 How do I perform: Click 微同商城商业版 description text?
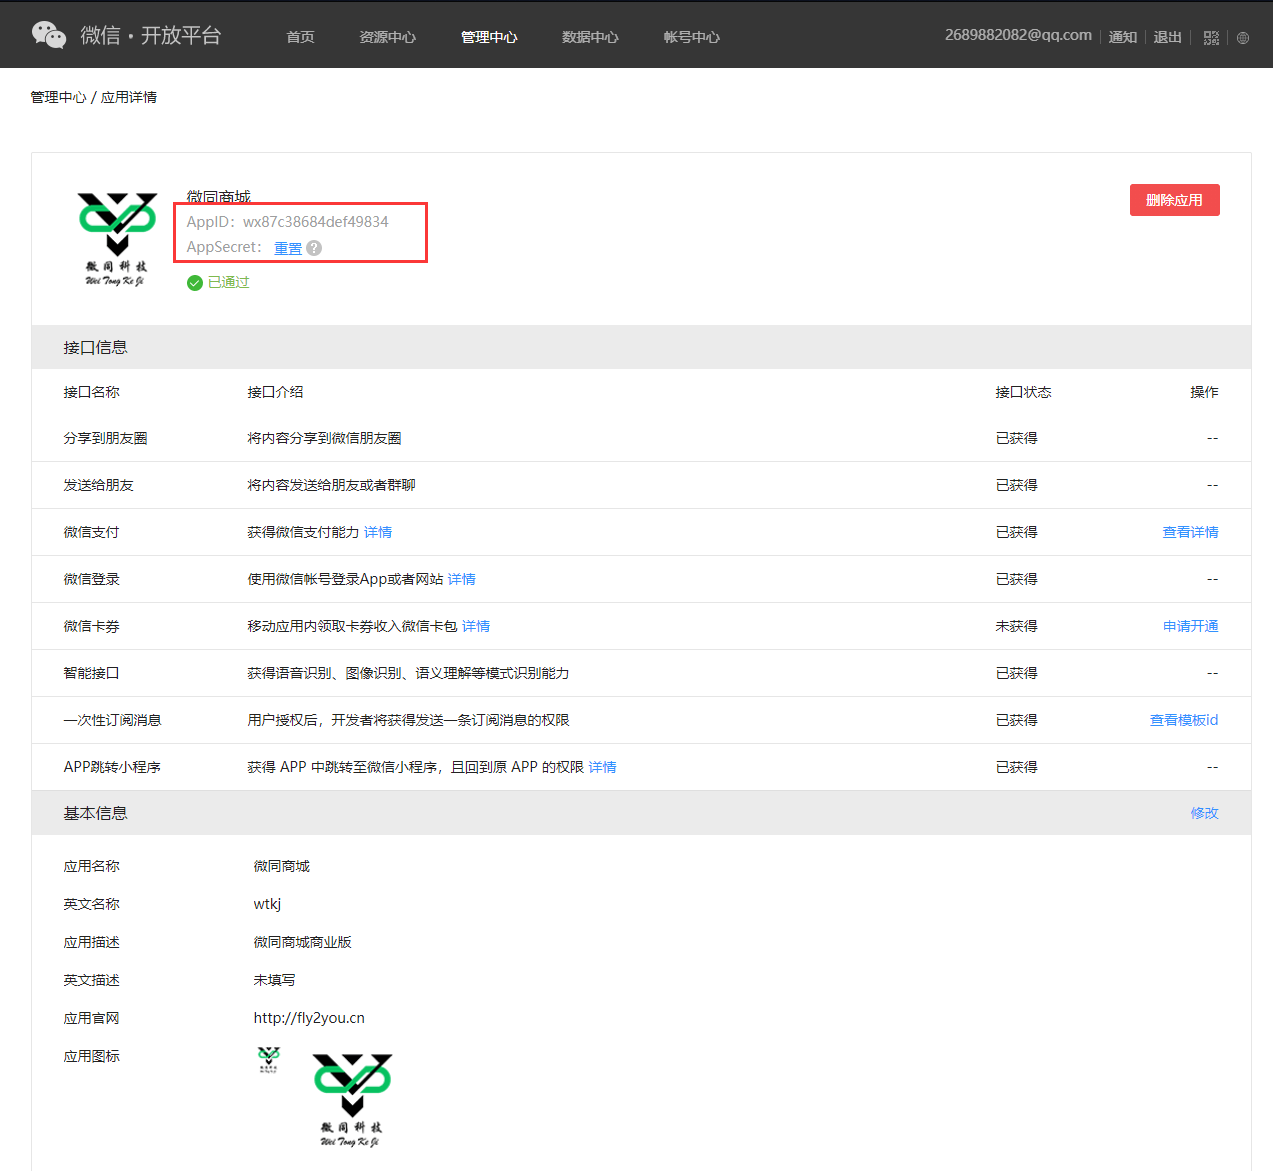click(302, 942)
